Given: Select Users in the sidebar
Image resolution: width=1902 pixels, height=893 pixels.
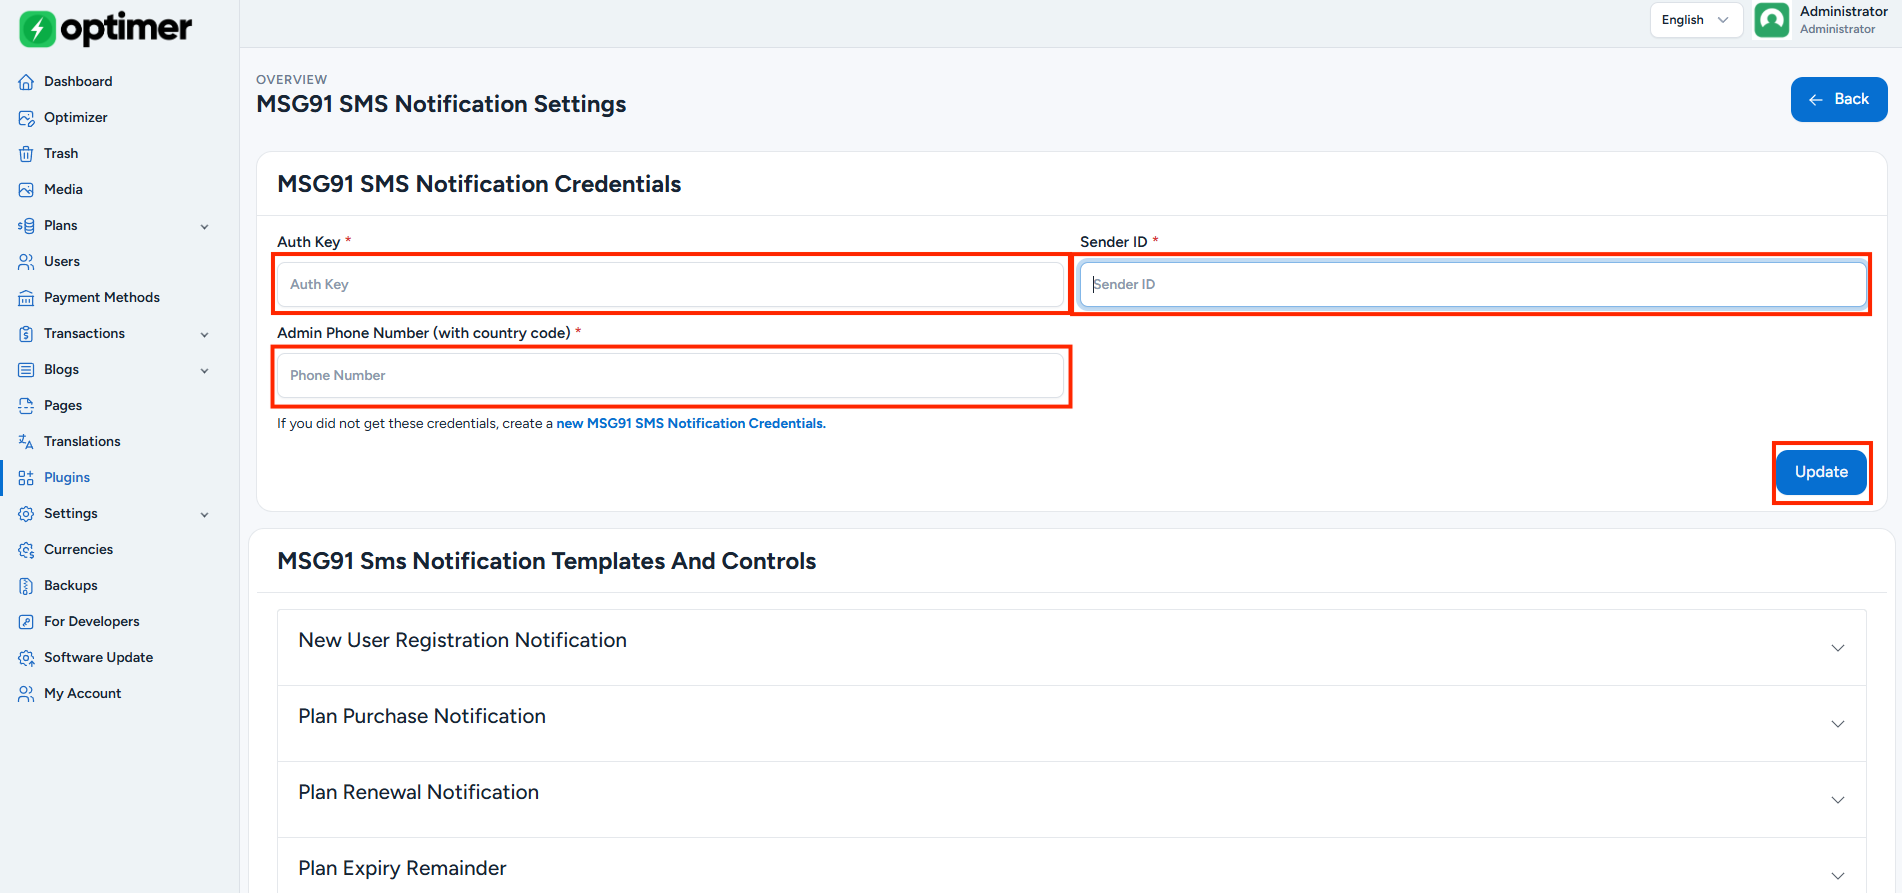Looking at the screenshot, I should tap(62, 262).
